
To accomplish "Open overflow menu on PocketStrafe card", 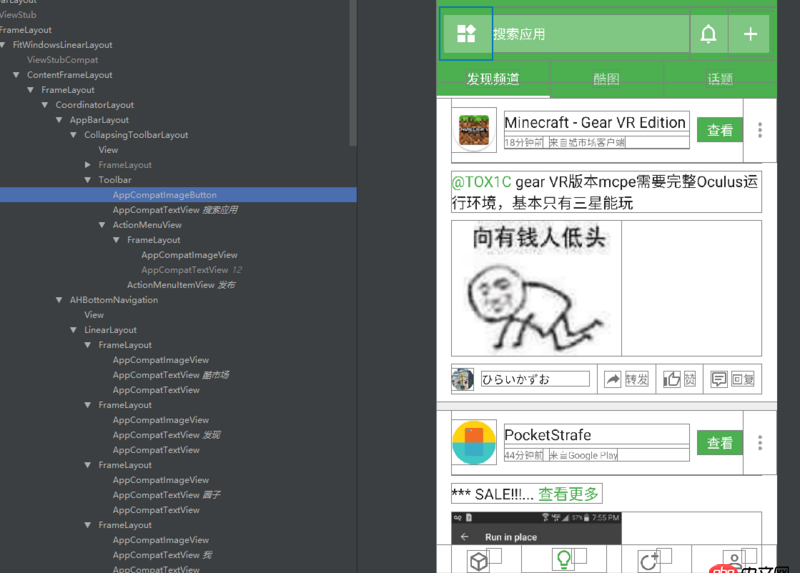I will click(x=760, y=442).
